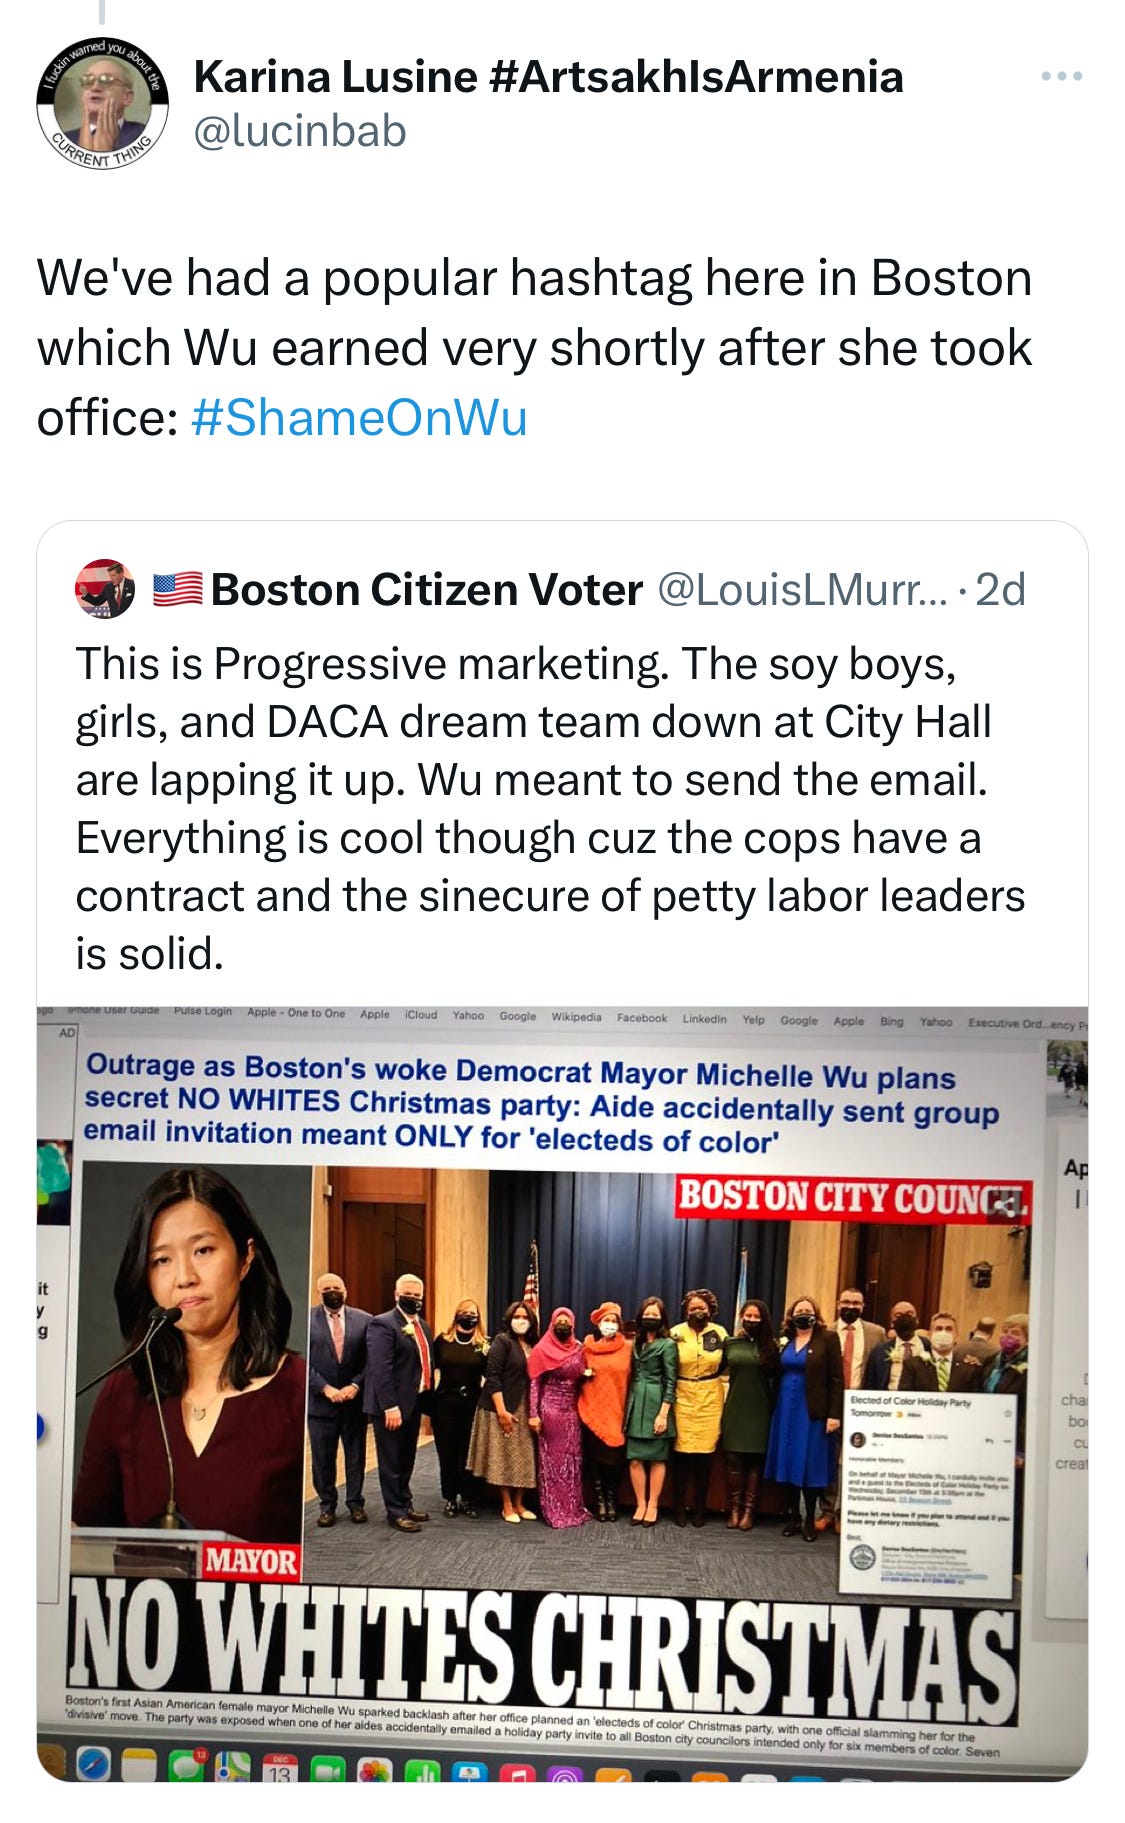Open Karina Lusine's profile avatar
Screen dimensions: 1125x1823
(x=102, y=105)
